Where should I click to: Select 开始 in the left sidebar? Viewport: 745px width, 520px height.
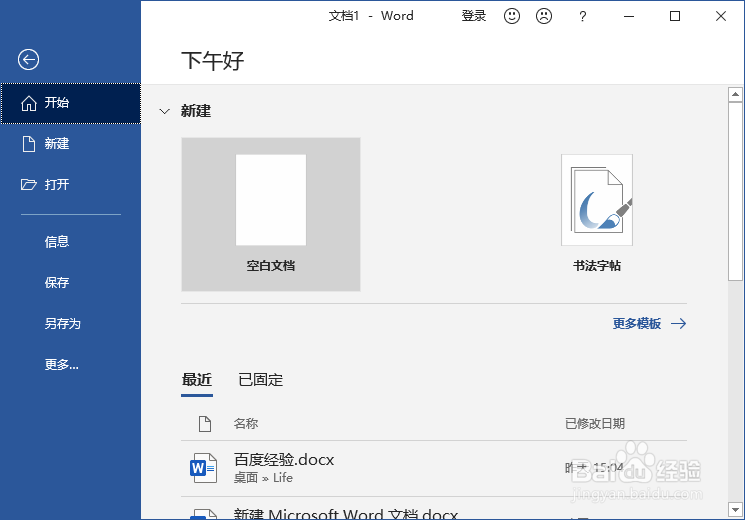coord(70,103)
